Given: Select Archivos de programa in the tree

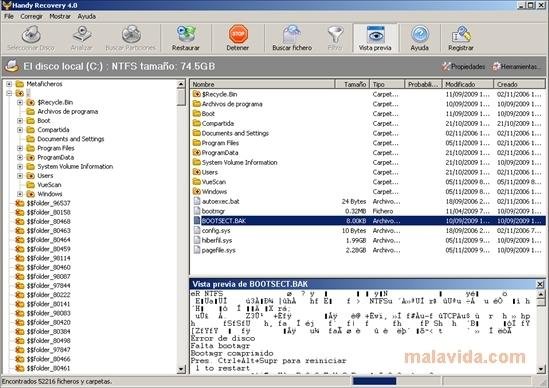Looking at the screenshot, I should click(x=68, y=111).
